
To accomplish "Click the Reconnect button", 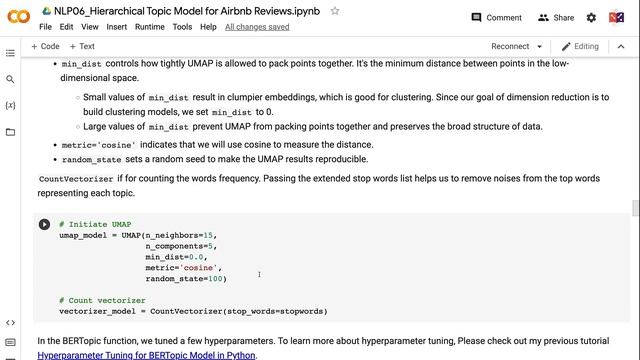I will (x=510, y=47).
